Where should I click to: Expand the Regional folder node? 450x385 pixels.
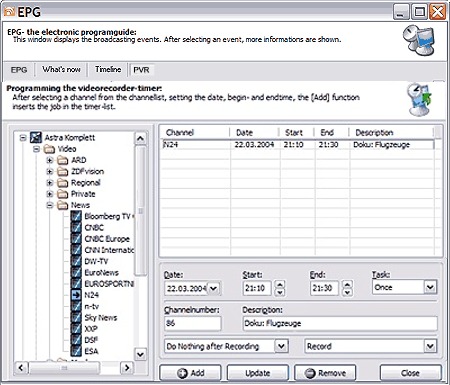(50, 183)
